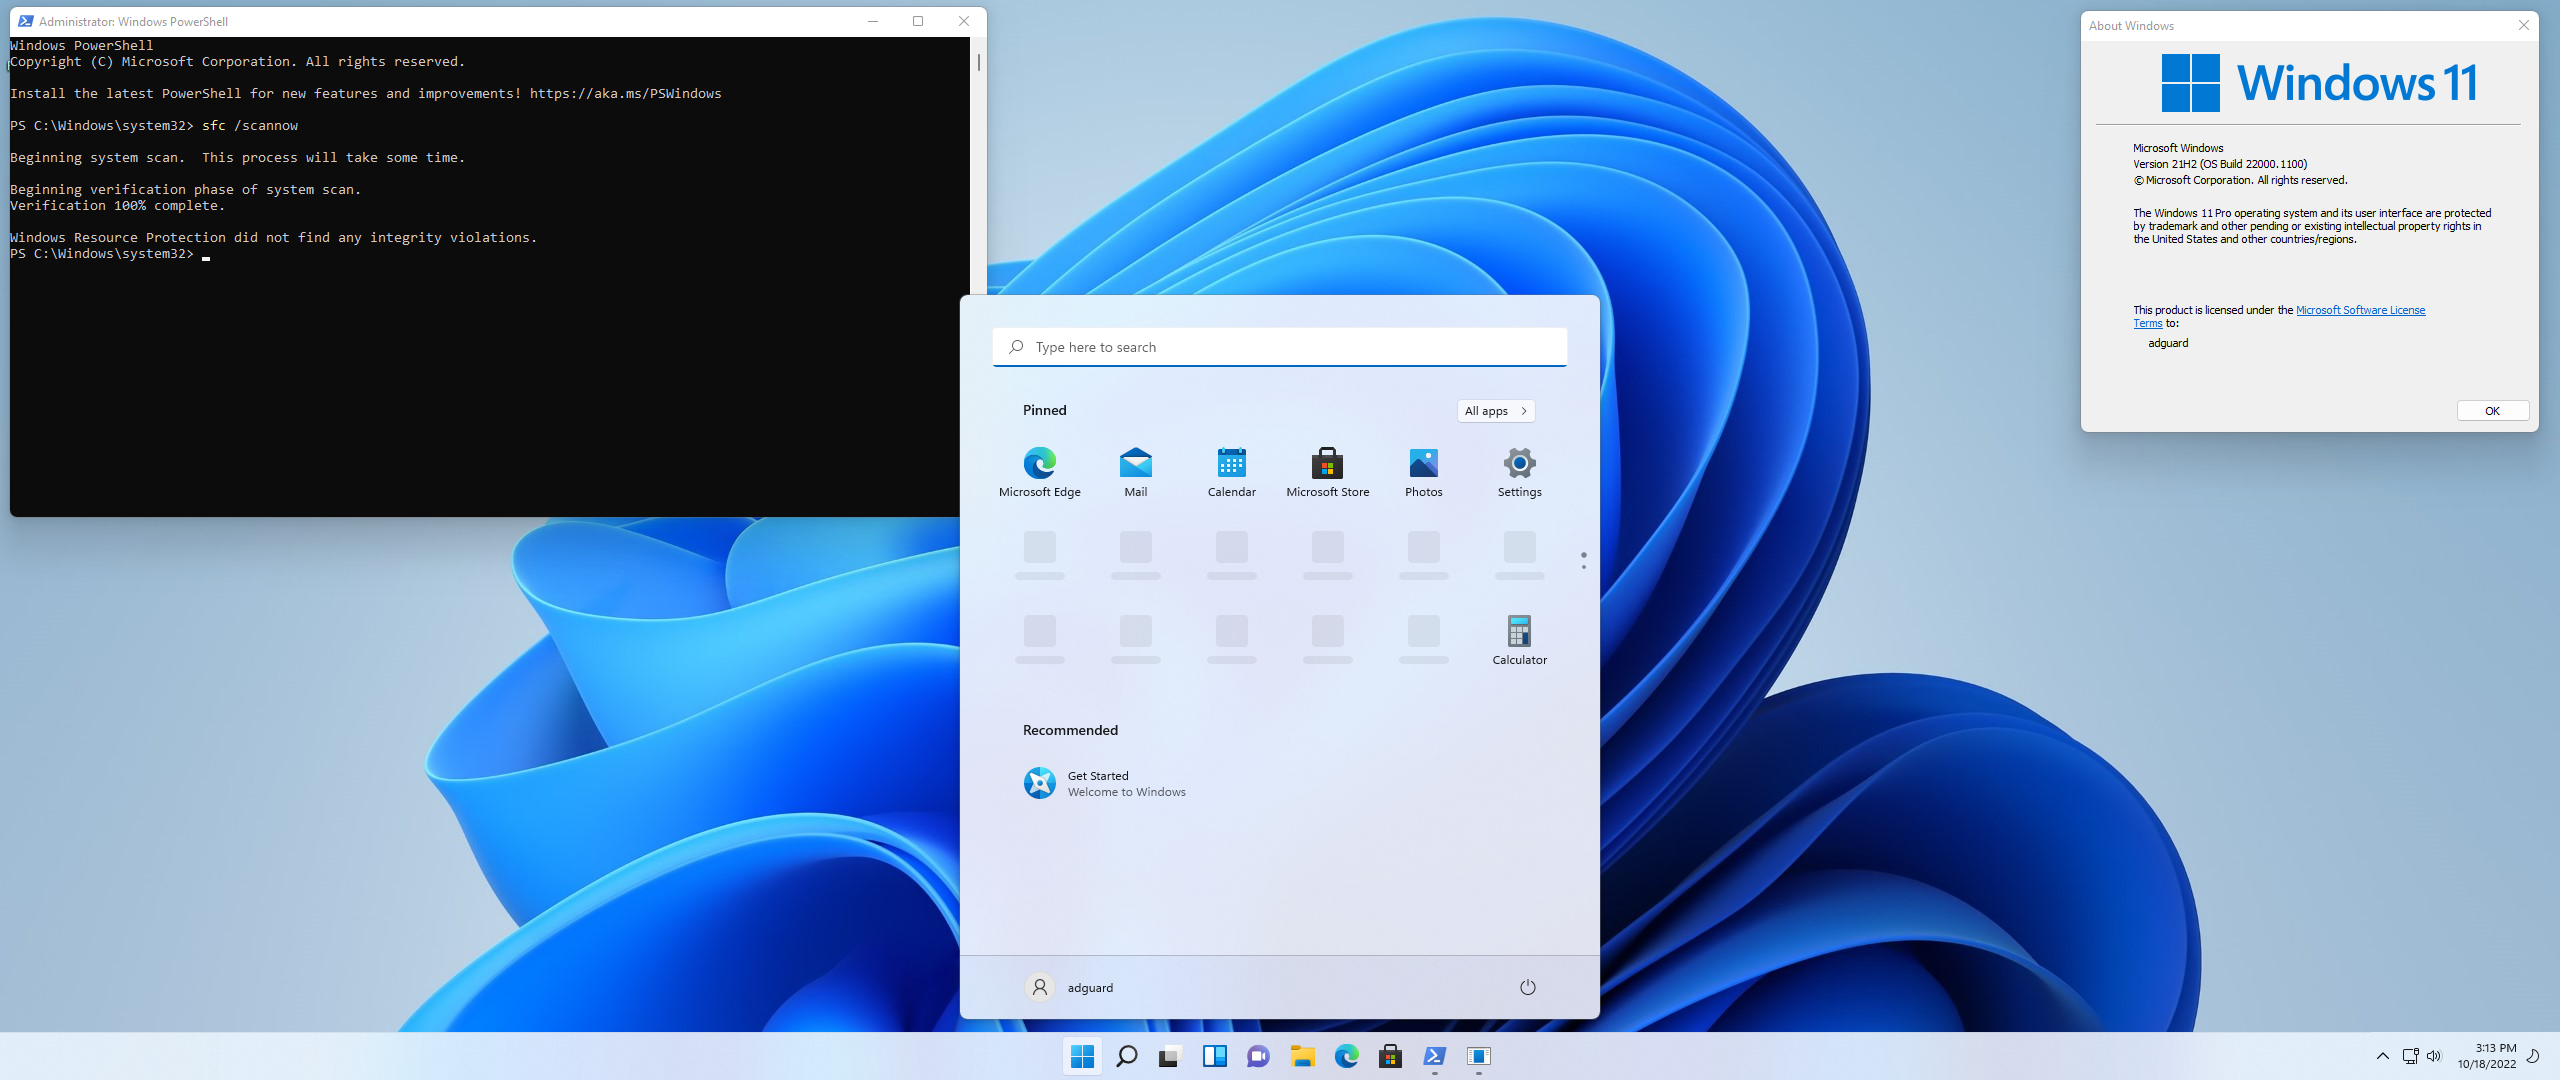2560x1080 pixels.
Task: Close the About Windows dialog
Action: coord(2523,26)
